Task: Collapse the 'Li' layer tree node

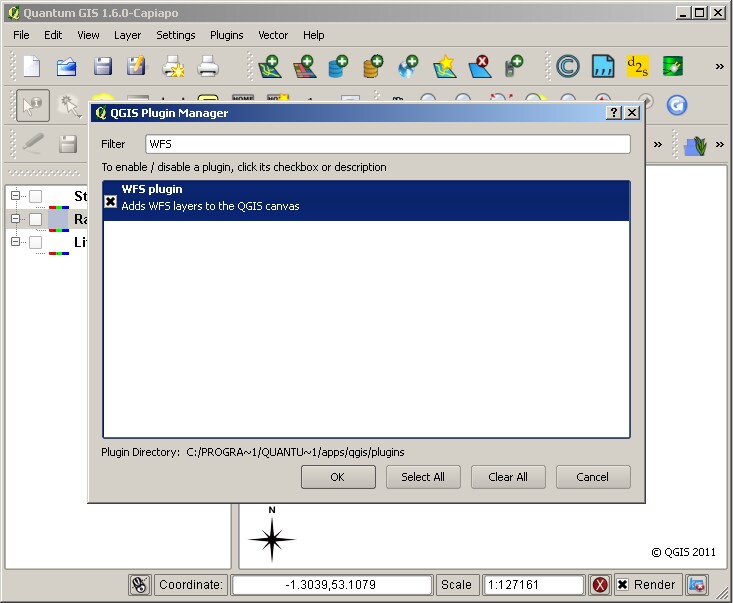Action: pyautogui.click(x=15, y=241)
